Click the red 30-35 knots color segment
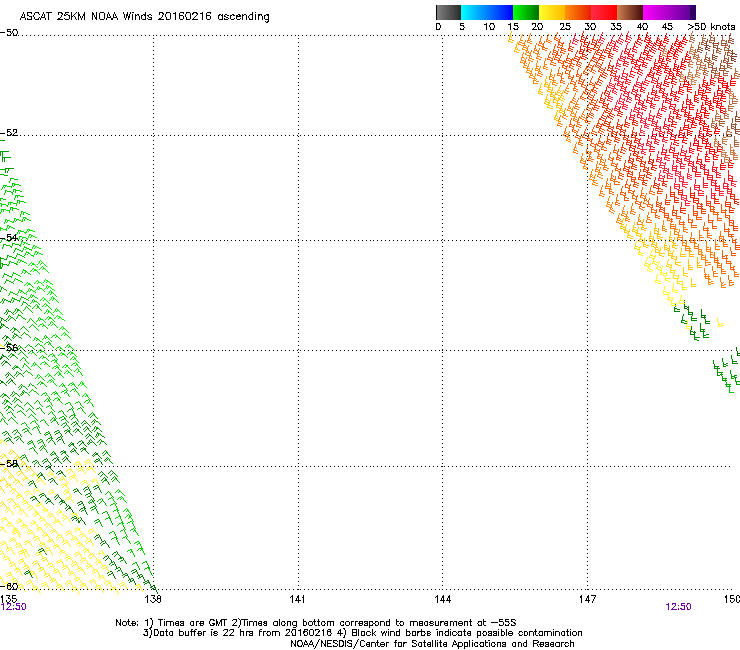Image resolution: width=740 pixels, height=650 pixels. click(604, 12)
